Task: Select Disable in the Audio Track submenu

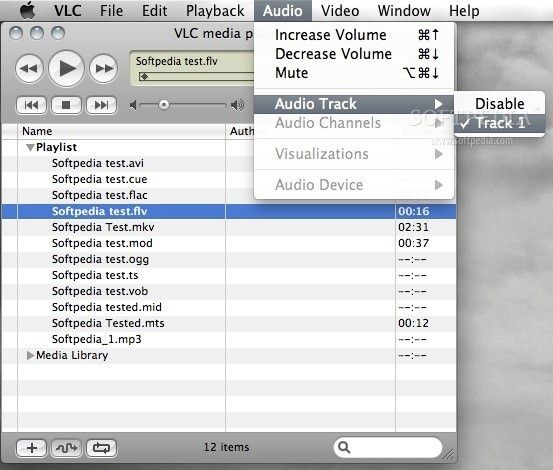Action: tap(499, 104)
